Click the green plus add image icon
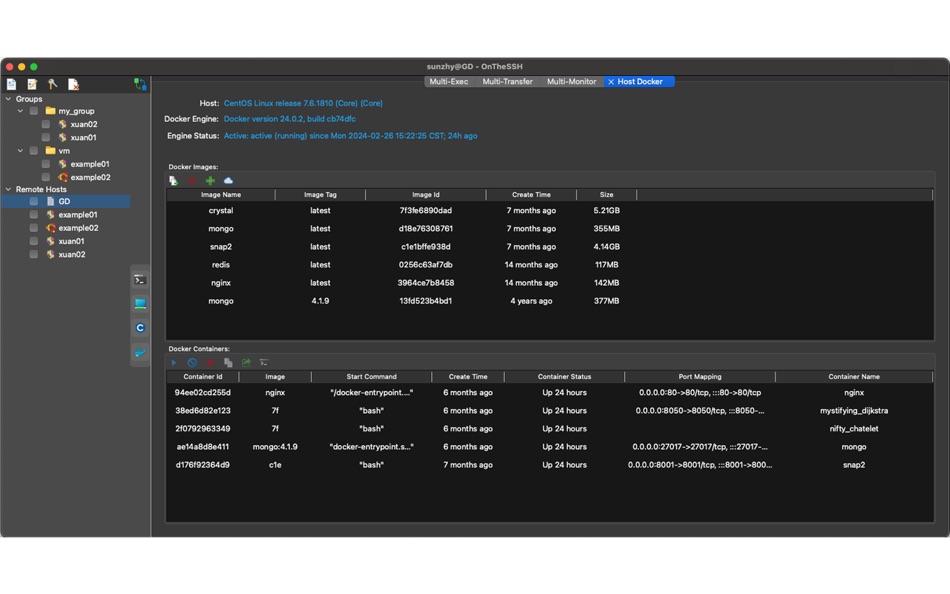 click(x=210, y=181)
